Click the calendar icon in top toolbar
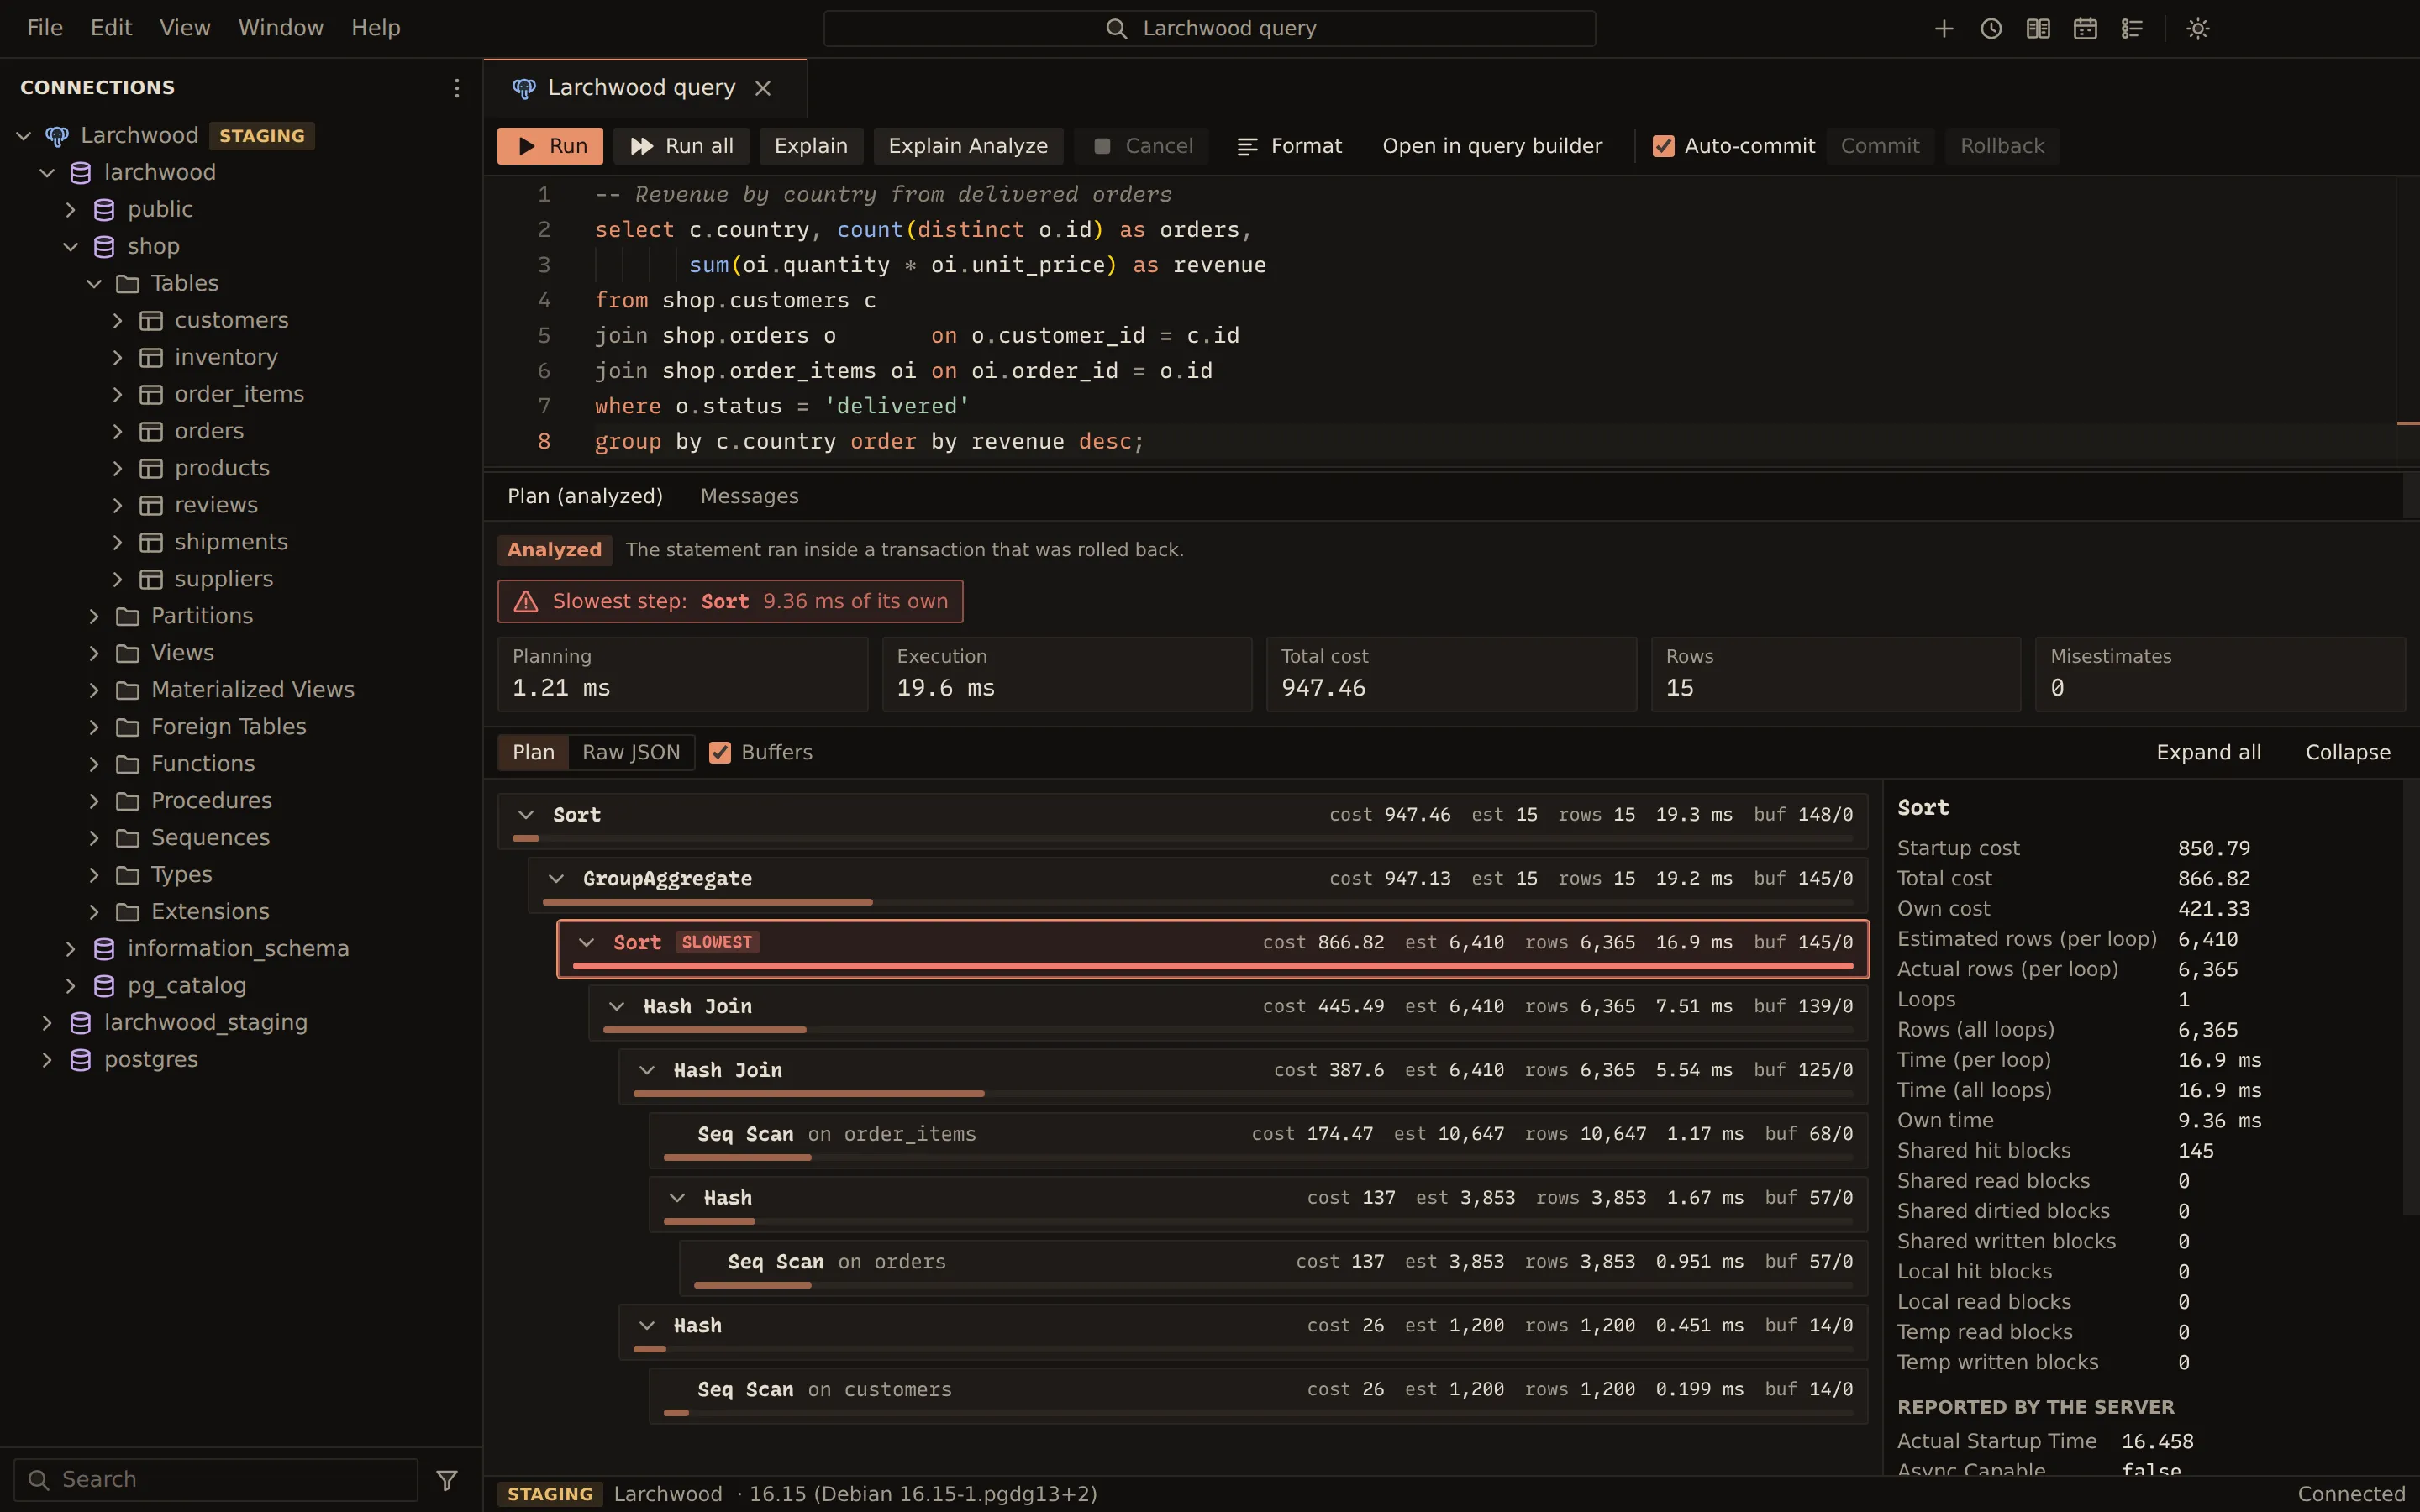Screen dimensions: 2420x1512 (2084, 28)
